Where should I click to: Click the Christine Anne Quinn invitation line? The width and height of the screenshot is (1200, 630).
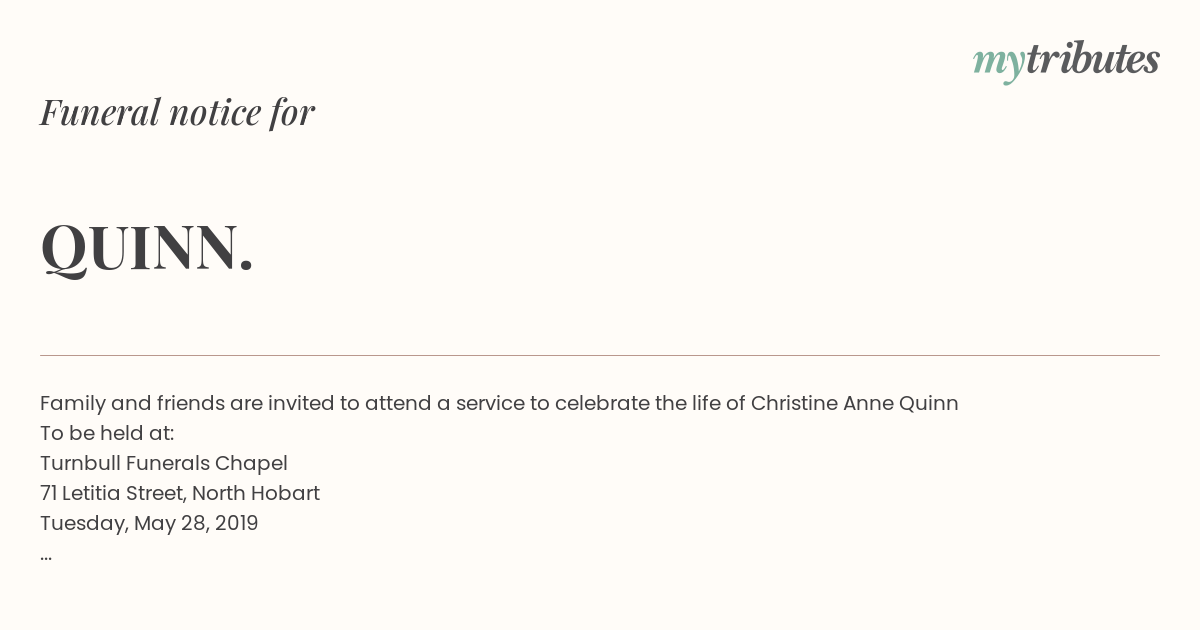[499, 403]
